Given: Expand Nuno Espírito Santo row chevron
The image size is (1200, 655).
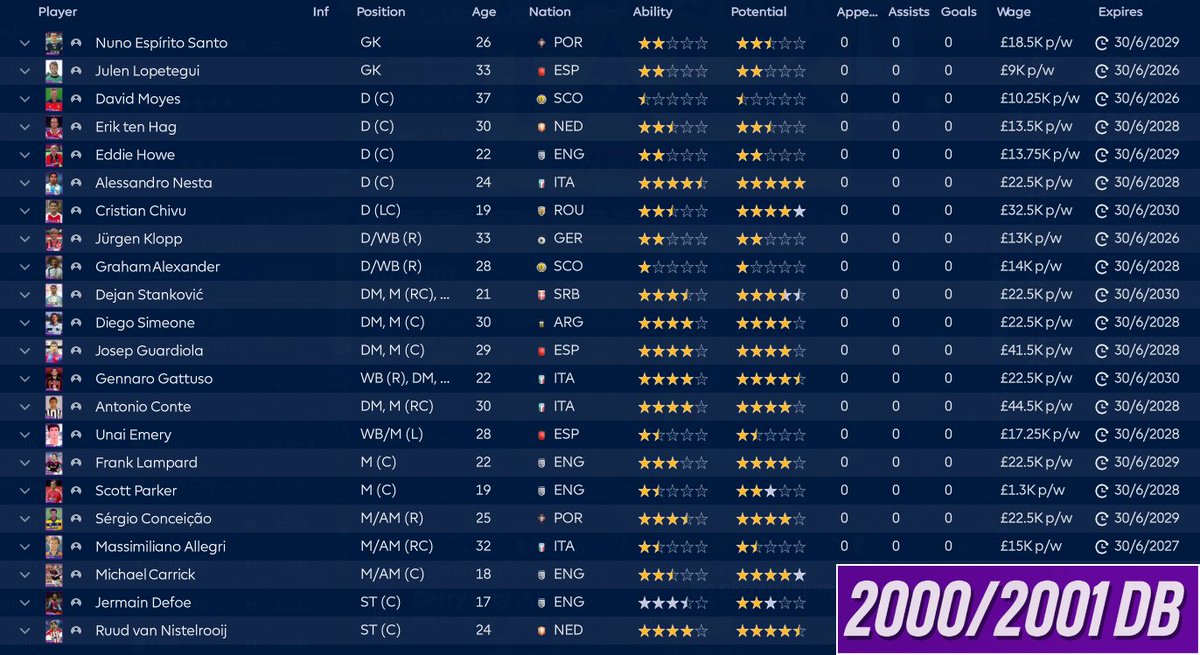Looking at the screenshot, I should point(24,43).
